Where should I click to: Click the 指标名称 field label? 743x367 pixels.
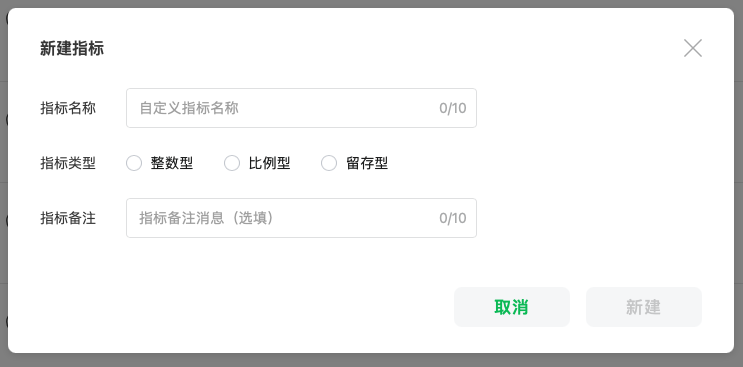click(68, 108)
